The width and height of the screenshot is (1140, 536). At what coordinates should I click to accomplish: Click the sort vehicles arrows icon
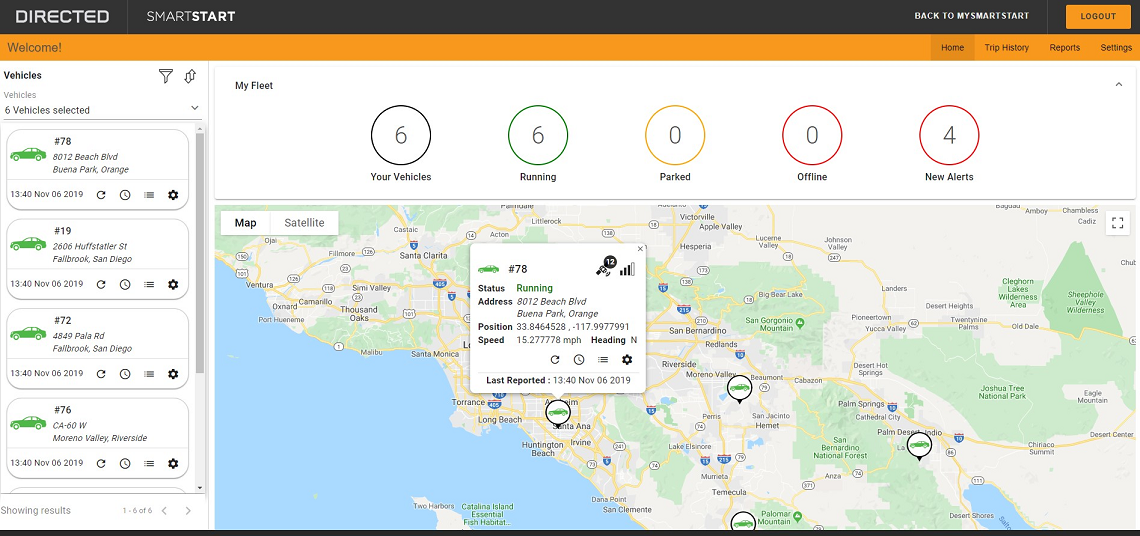click(x=190, y=76)
